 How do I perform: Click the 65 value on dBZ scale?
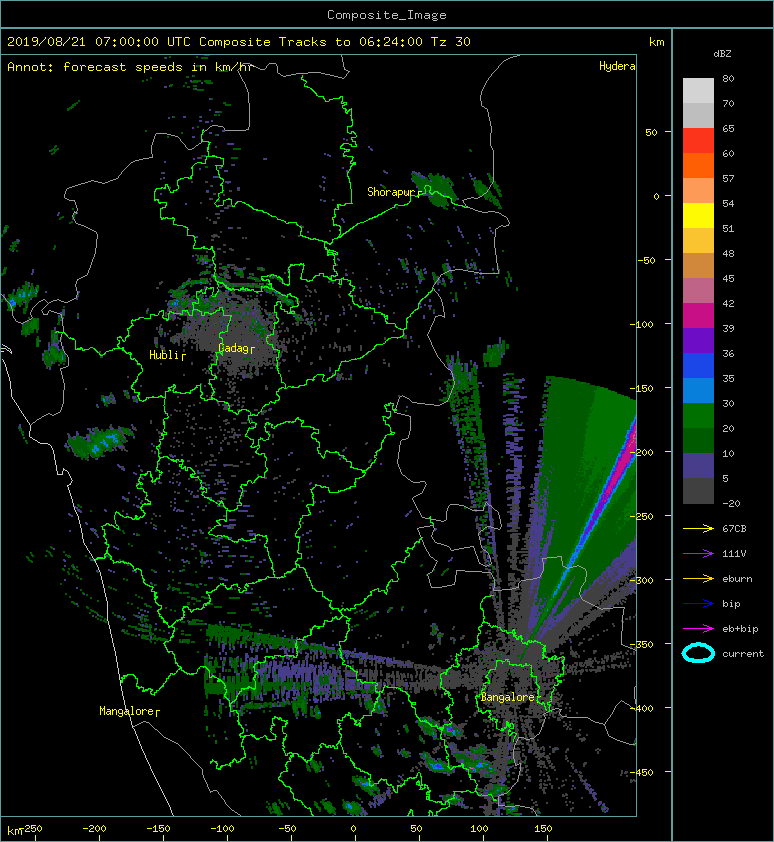728,128
